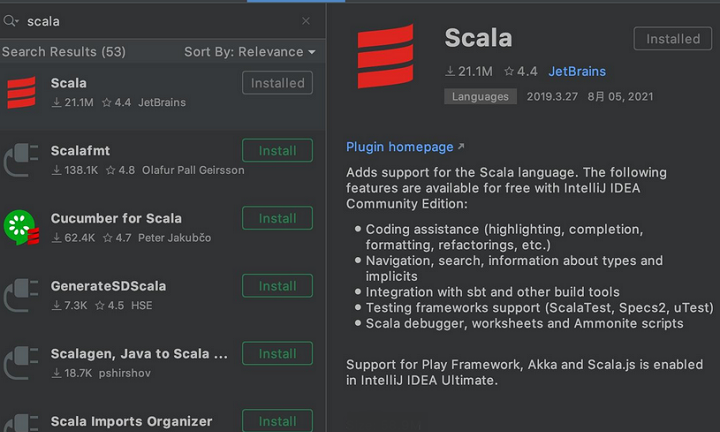This screenshot has height=432, width=720.
Task: Click Scalafmt 138.1K downloads count
Action: [75, 170]
